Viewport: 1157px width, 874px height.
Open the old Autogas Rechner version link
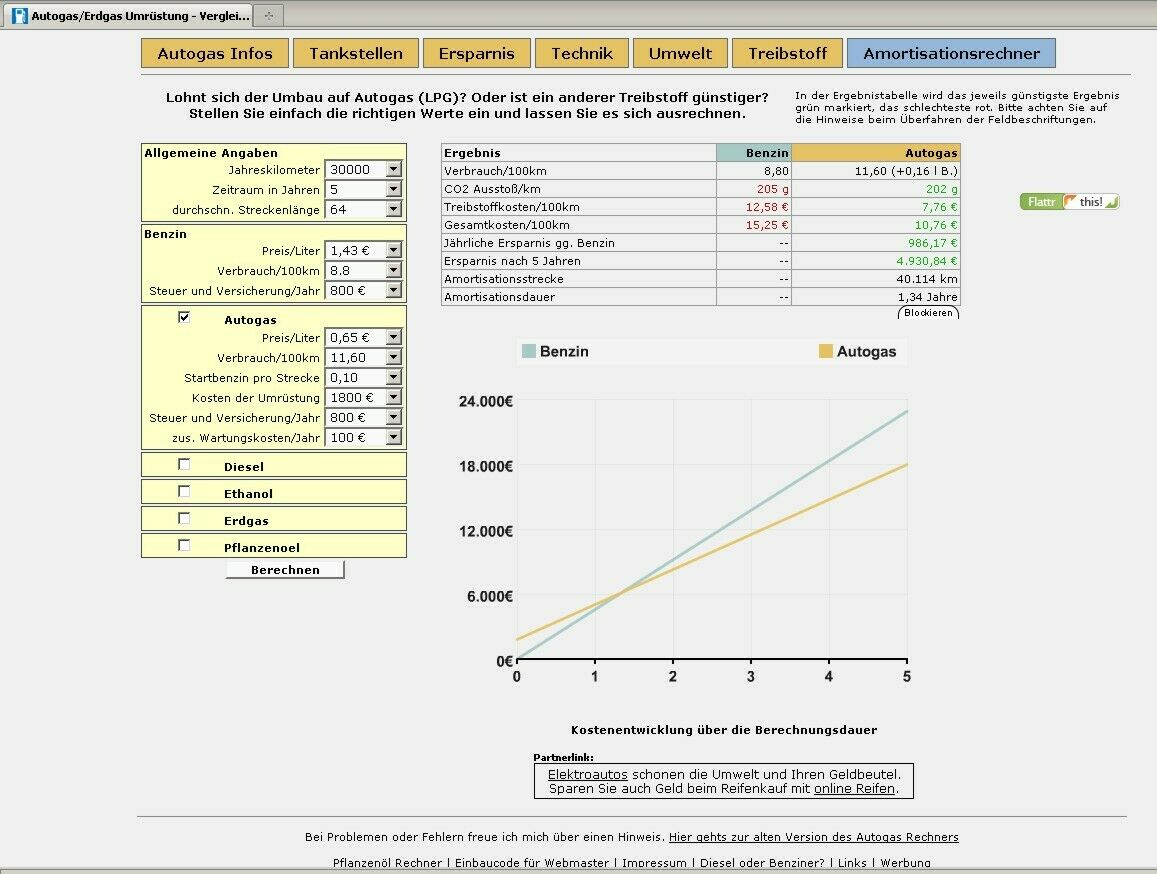(x=814, y=837)
